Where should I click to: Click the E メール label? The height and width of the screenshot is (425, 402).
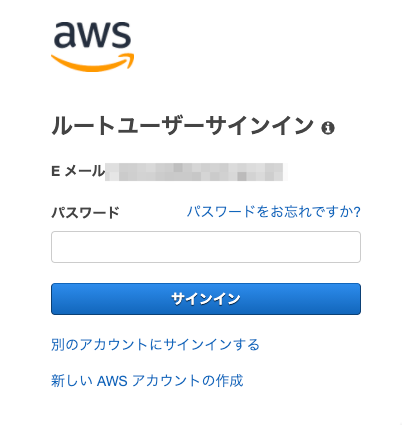pyautogui.click(x=78, y=171)
